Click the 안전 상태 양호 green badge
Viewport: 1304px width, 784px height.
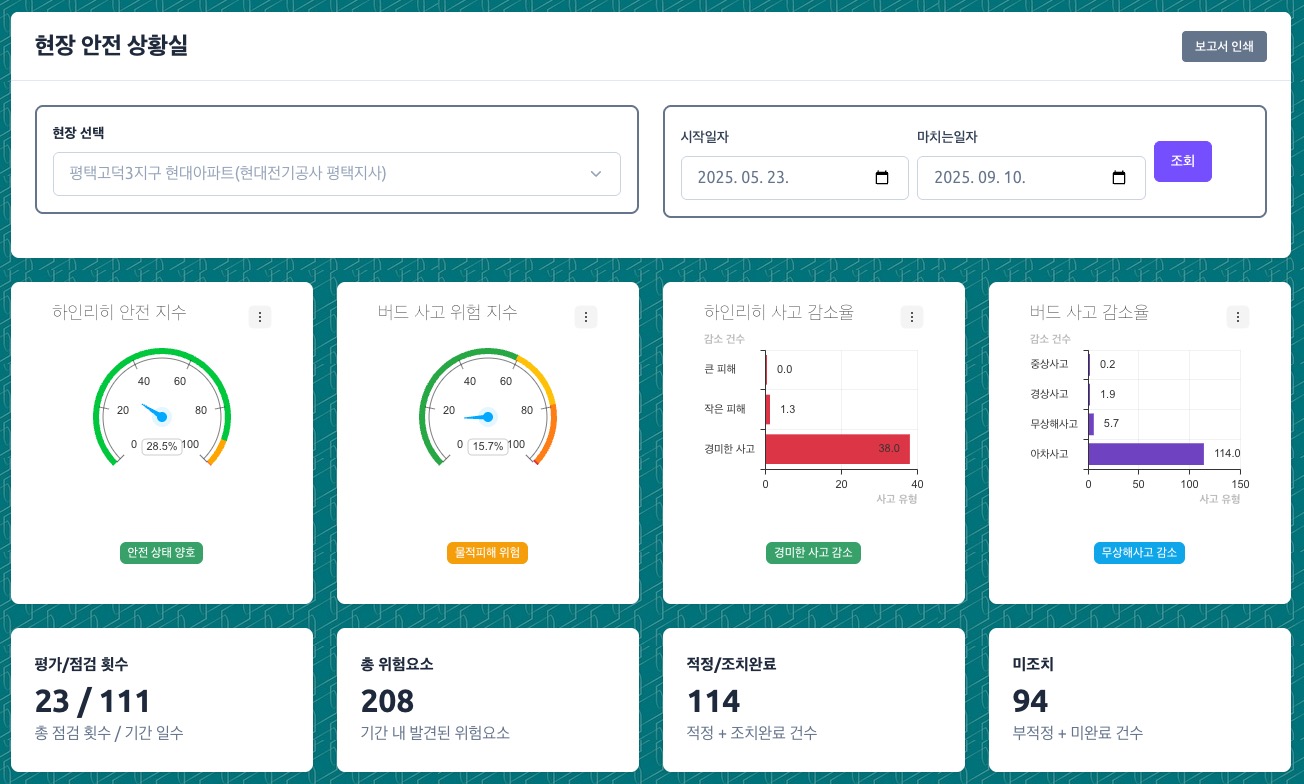point(161,553)
